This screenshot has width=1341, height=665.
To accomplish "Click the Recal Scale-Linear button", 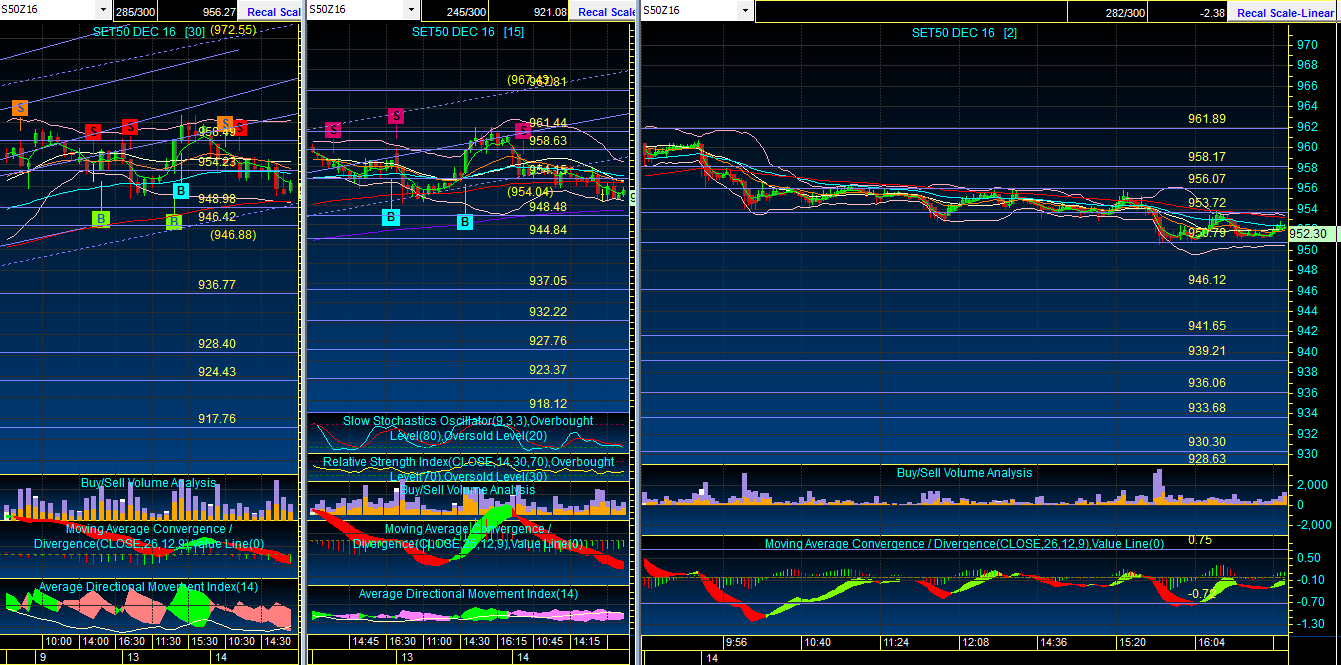I will [1286, 12].
